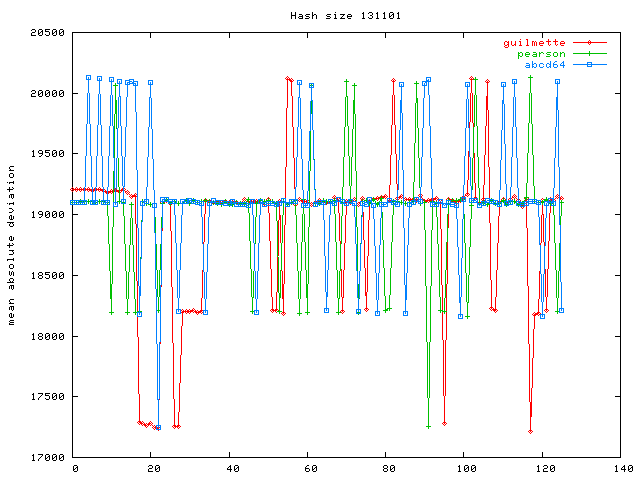This screenshot has height=480, width=640.
Task: Click the x-axis tick label 60
Action: coord(311,469)
